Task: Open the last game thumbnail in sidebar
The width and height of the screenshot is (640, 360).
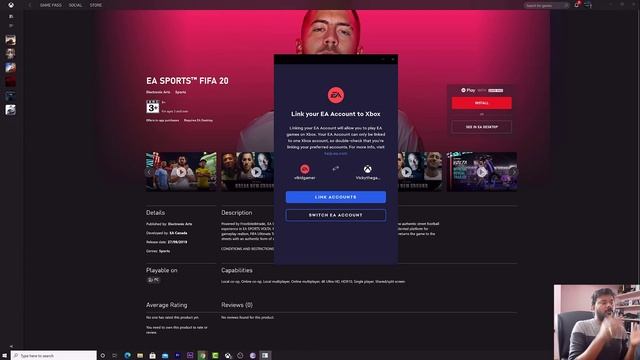Action: point(11,109)
